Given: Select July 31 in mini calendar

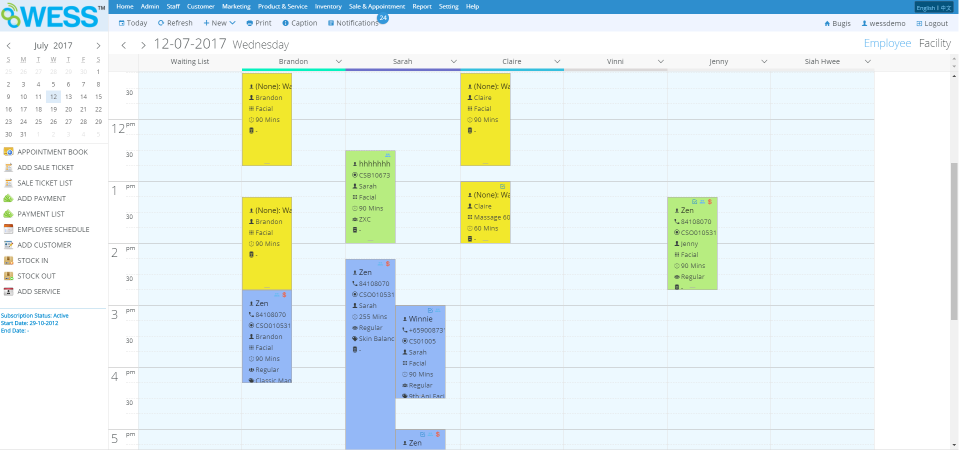Looking at the screenshot, I should 23,135.
